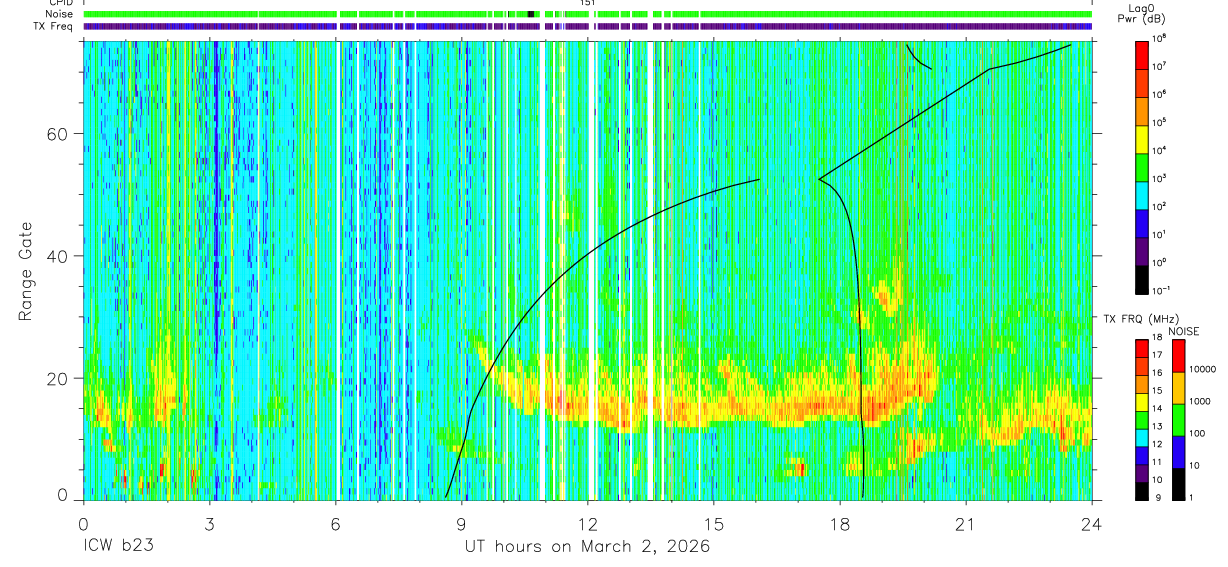This screenshot has height=567, width=1228.
Task: Click the green segment of the NOISE colorbar
Action: (1179, 420)
